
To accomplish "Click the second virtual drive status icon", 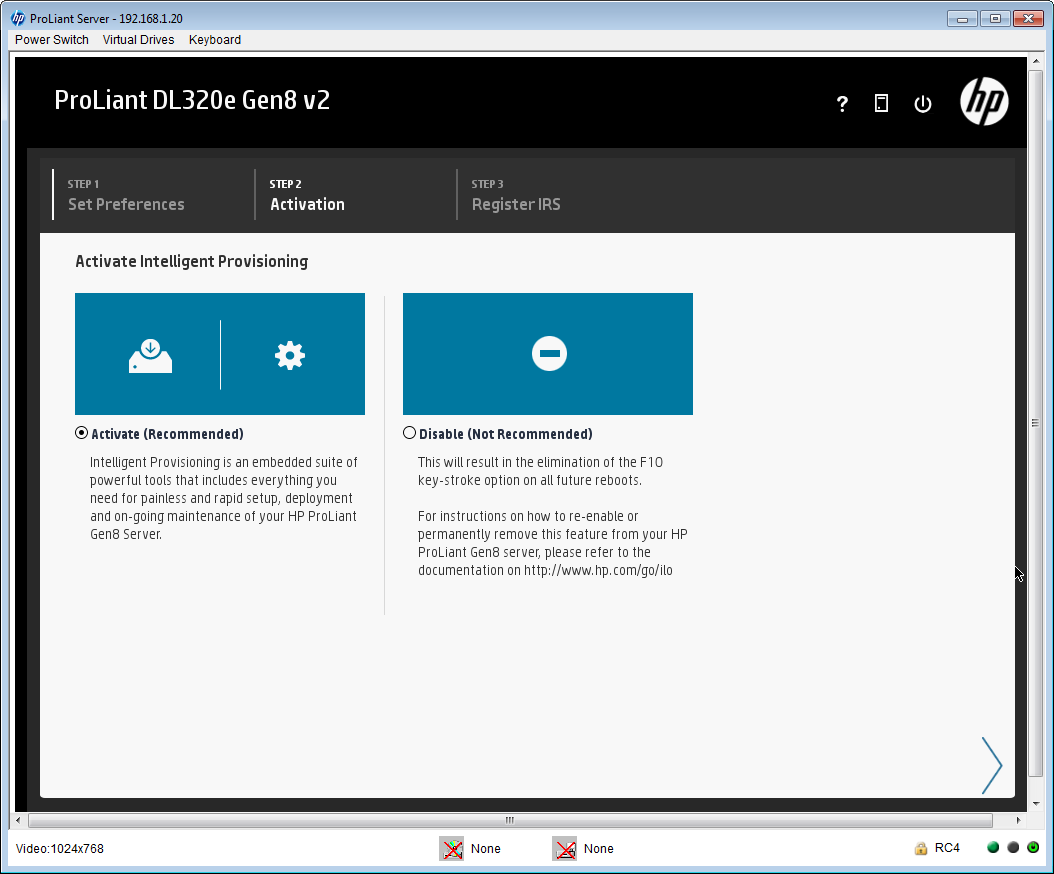I will (565, 848).
